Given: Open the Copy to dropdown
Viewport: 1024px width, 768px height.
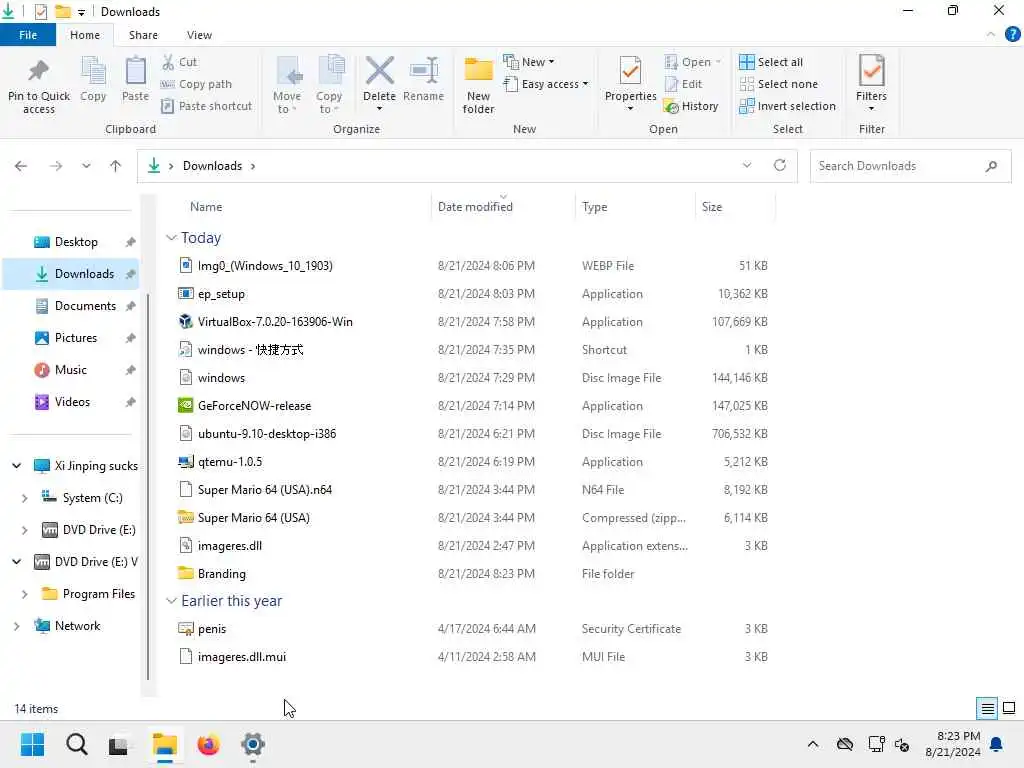Looking at the screenshot, I should point(329,85).
